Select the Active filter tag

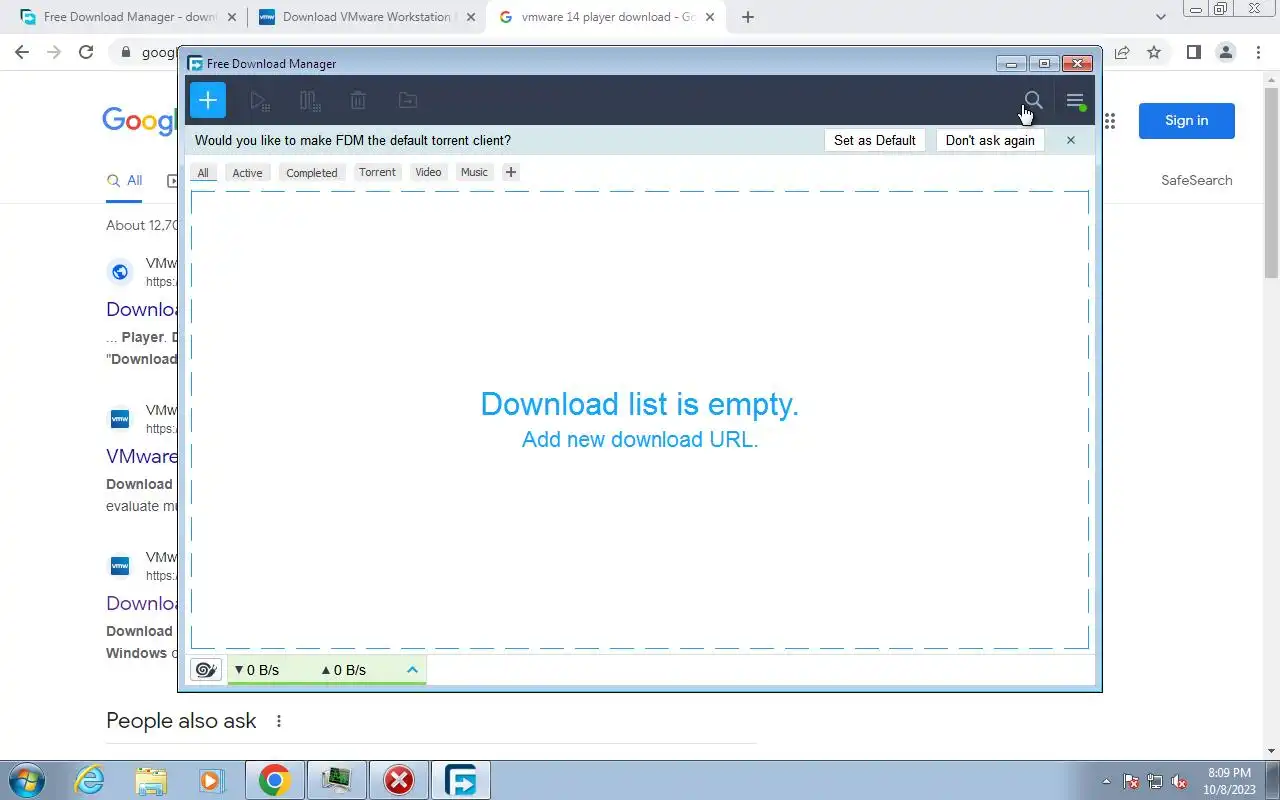pos(247,173)
